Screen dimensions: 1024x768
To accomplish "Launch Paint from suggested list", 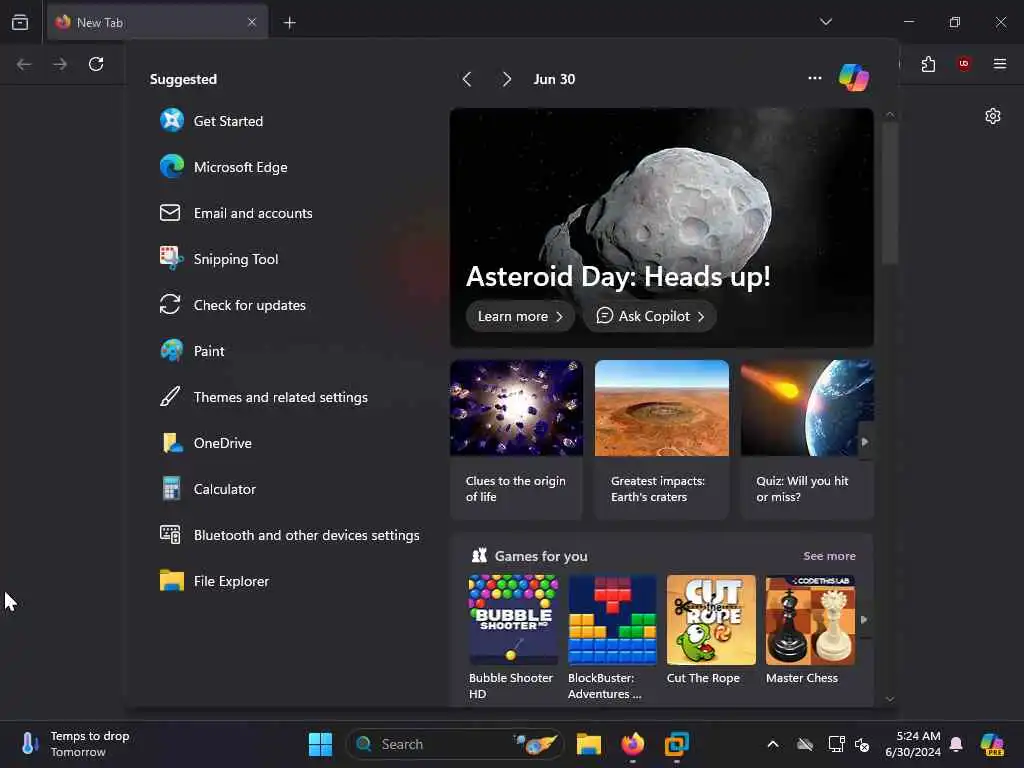I will [x=192, y=351].
